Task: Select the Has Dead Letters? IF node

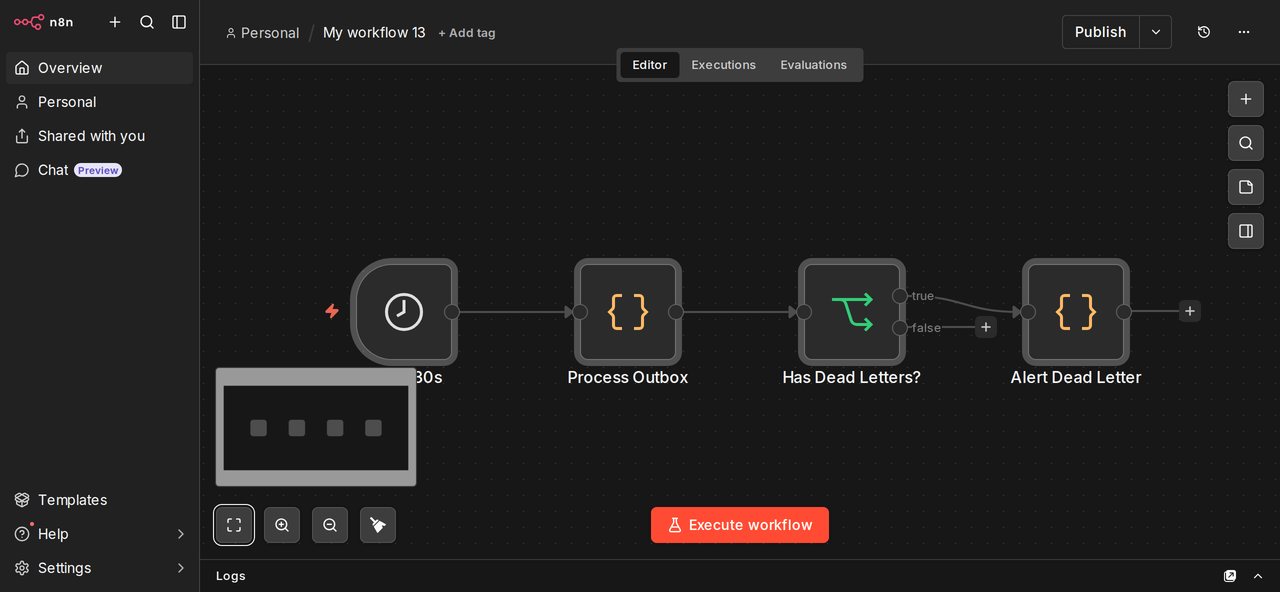Action: click(x=852, y=312)
